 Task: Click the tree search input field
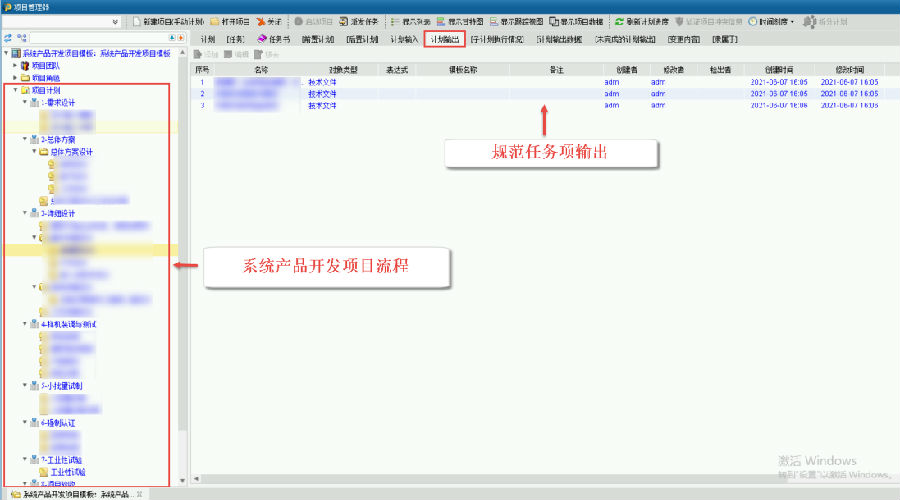tap(99, 38)
